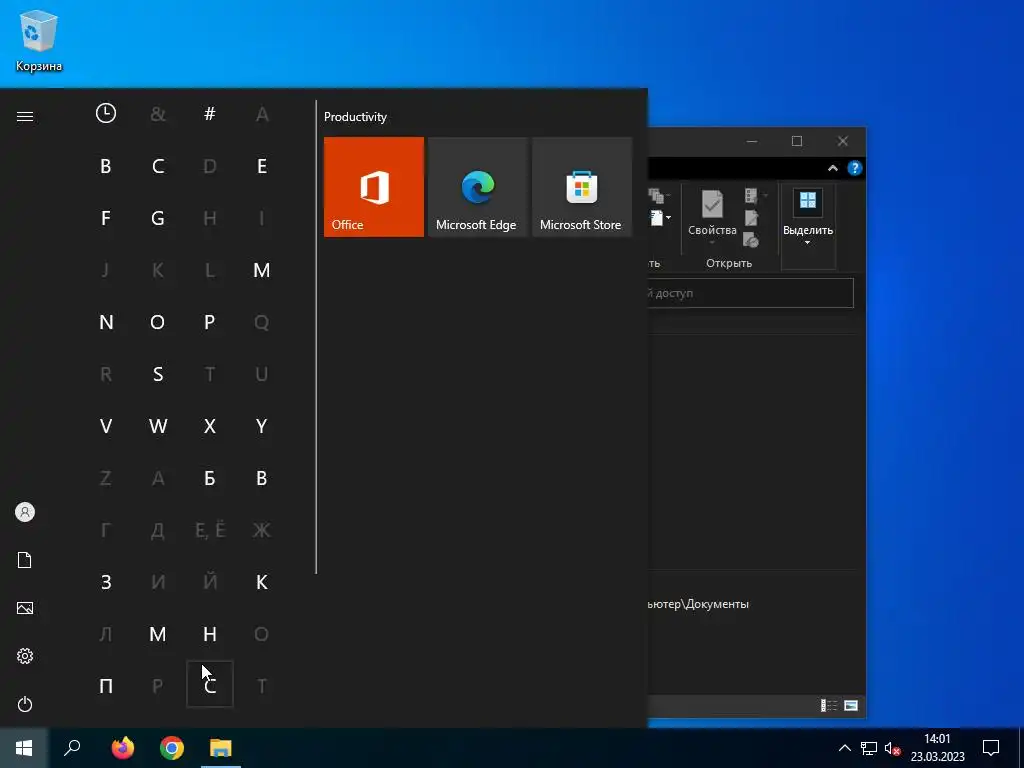The width and height of the screenshot is (1024, 768).
Task: Jump to Cyrillic letter П section
Action: tap(106, 686)
